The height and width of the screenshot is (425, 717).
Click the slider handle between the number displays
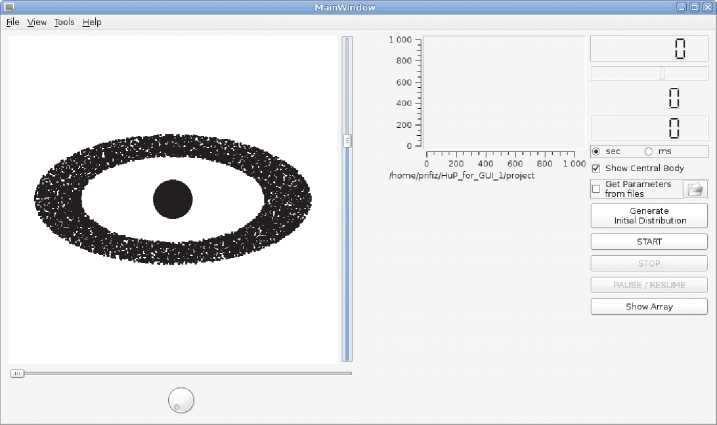click(x=661, y=73)
